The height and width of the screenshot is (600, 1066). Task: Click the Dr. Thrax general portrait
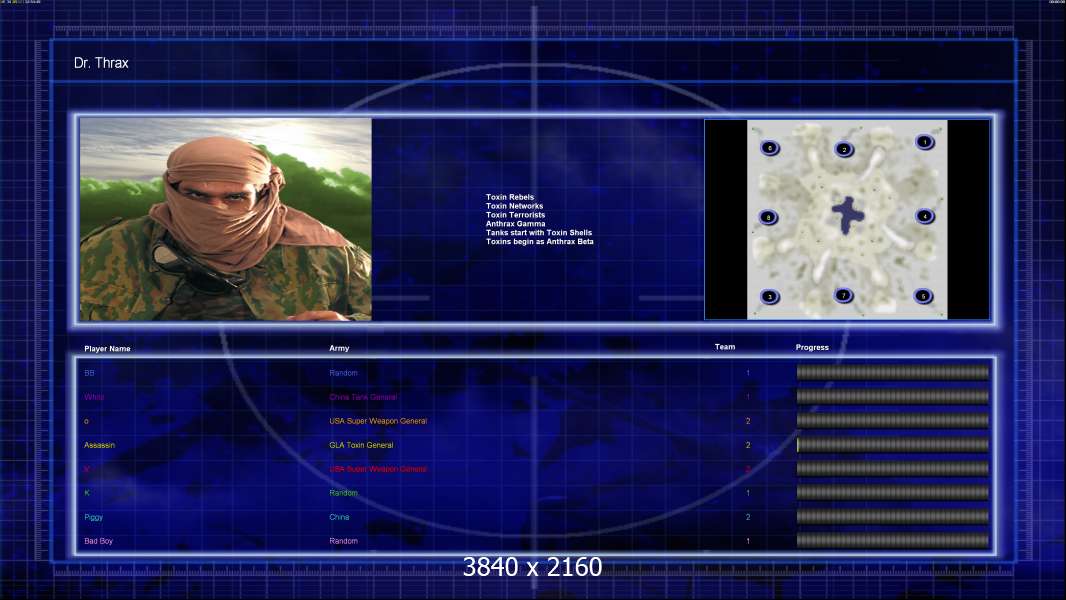pos(226,219)
